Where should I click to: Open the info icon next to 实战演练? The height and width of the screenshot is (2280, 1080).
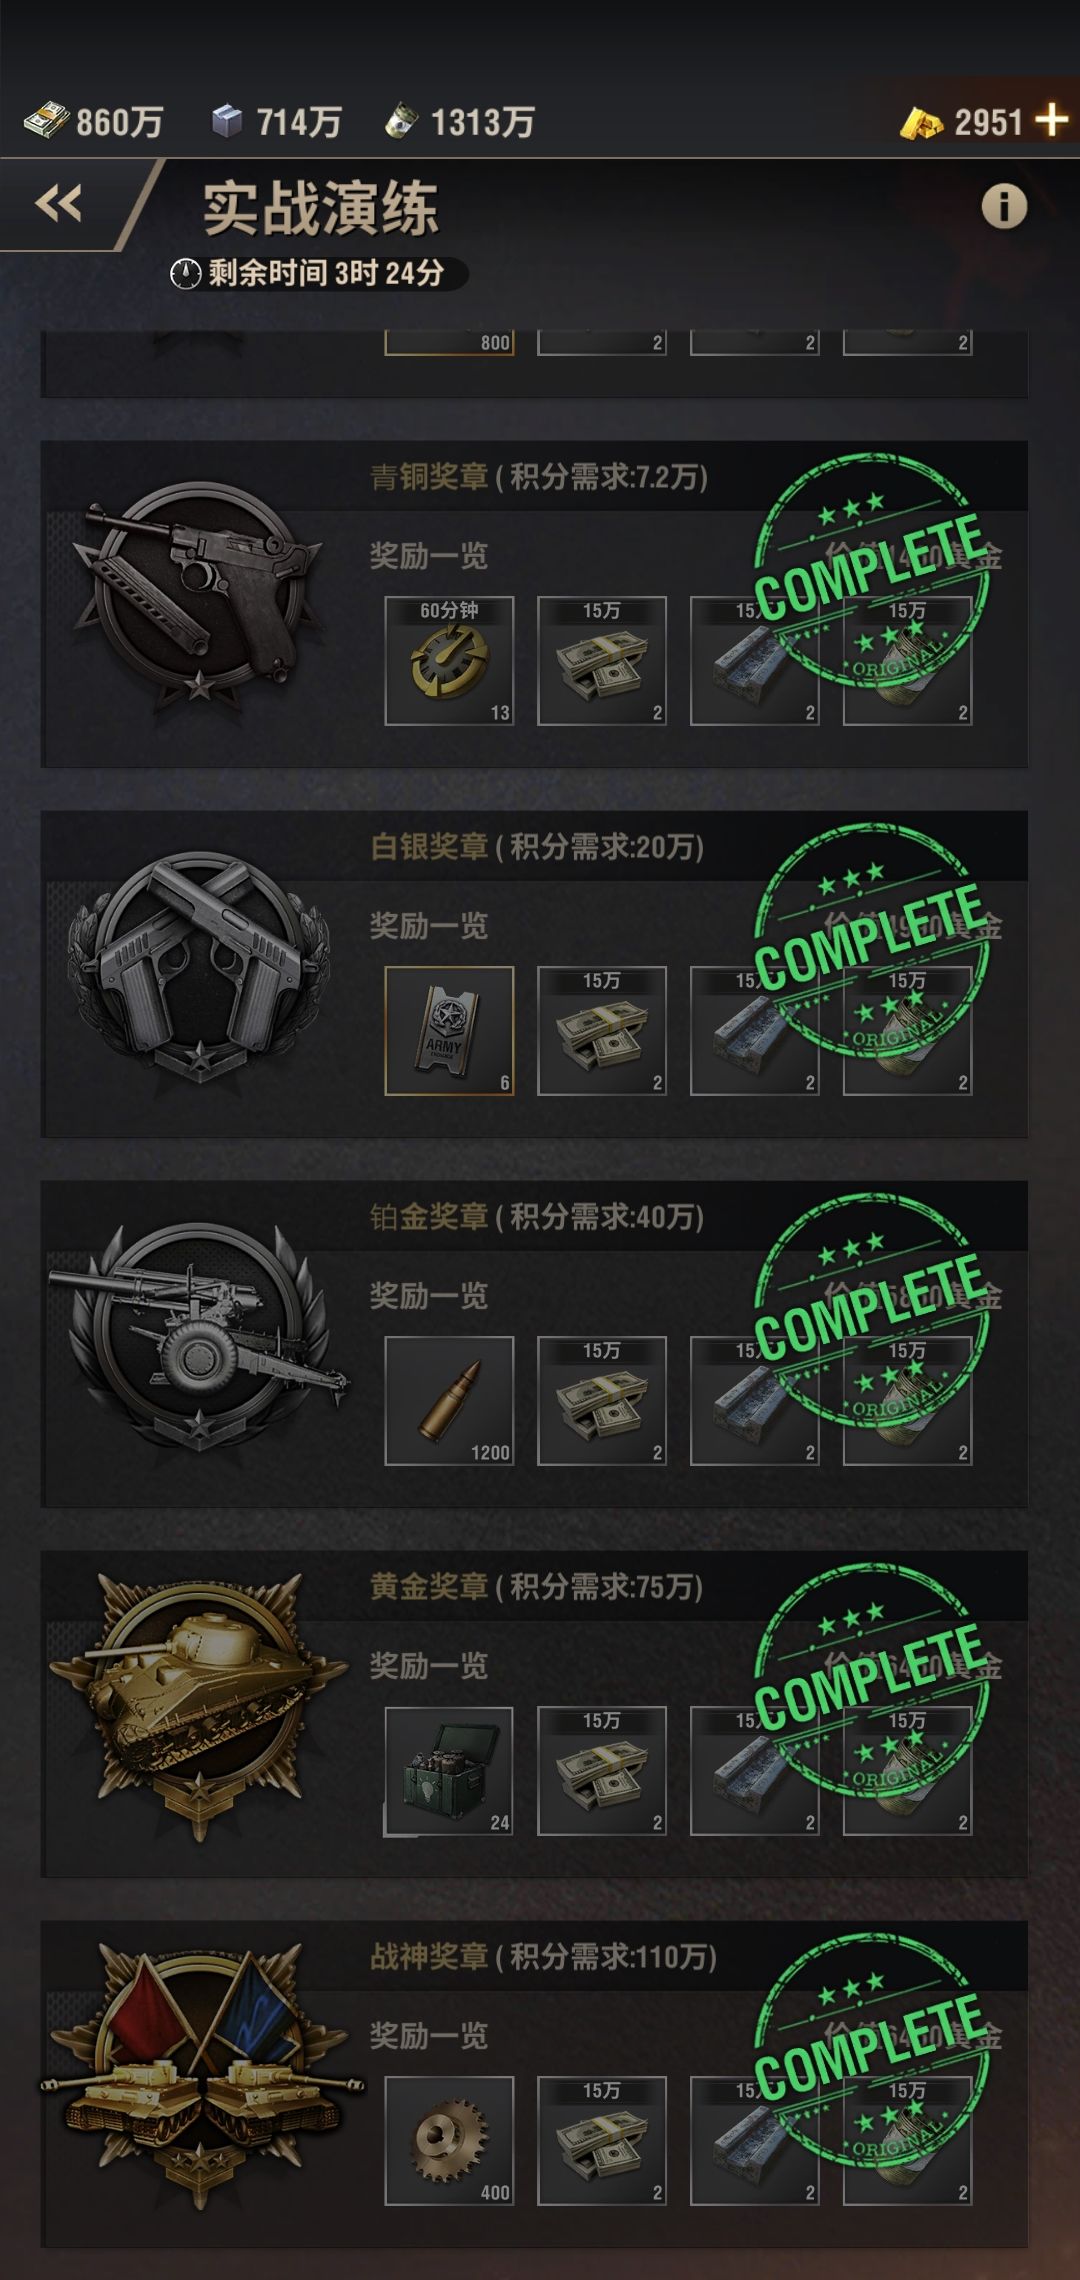click(x=1004, y=207)
